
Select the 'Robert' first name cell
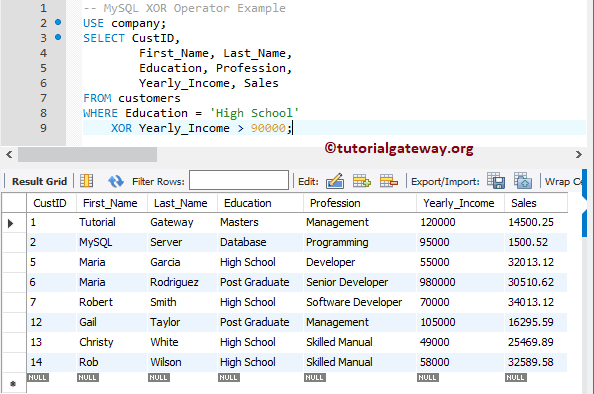pos(111,302)
